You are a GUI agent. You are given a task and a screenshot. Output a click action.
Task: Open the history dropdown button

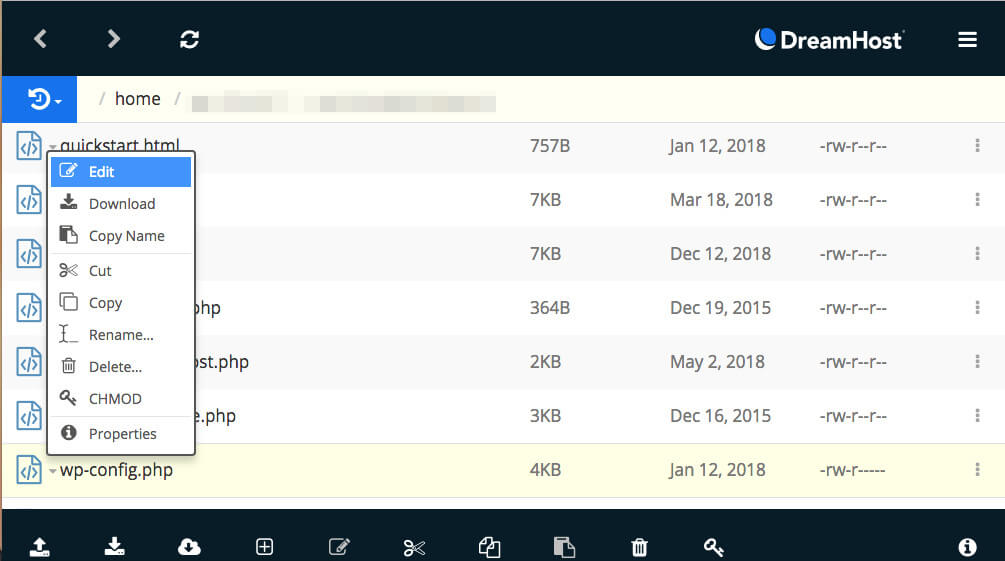46,99
